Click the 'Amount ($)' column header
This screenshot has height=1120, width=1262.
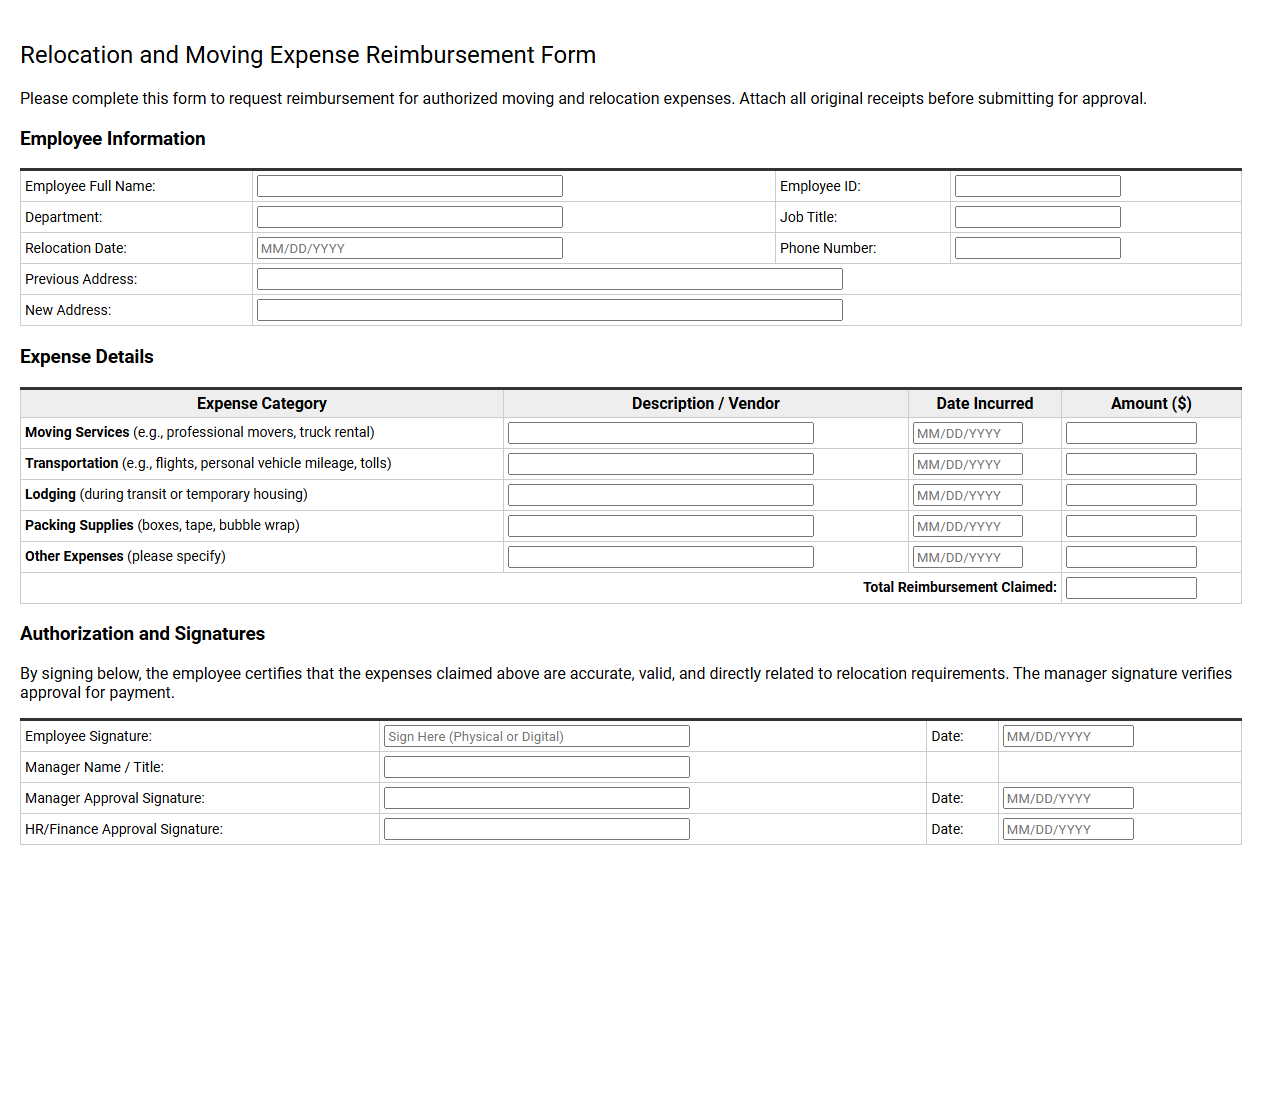(x=1151, y=403)
